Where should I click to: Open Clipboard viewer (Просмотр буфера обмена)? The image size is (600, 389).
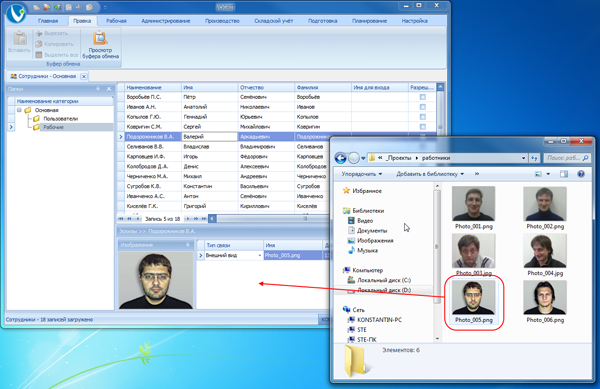(100, 45)
